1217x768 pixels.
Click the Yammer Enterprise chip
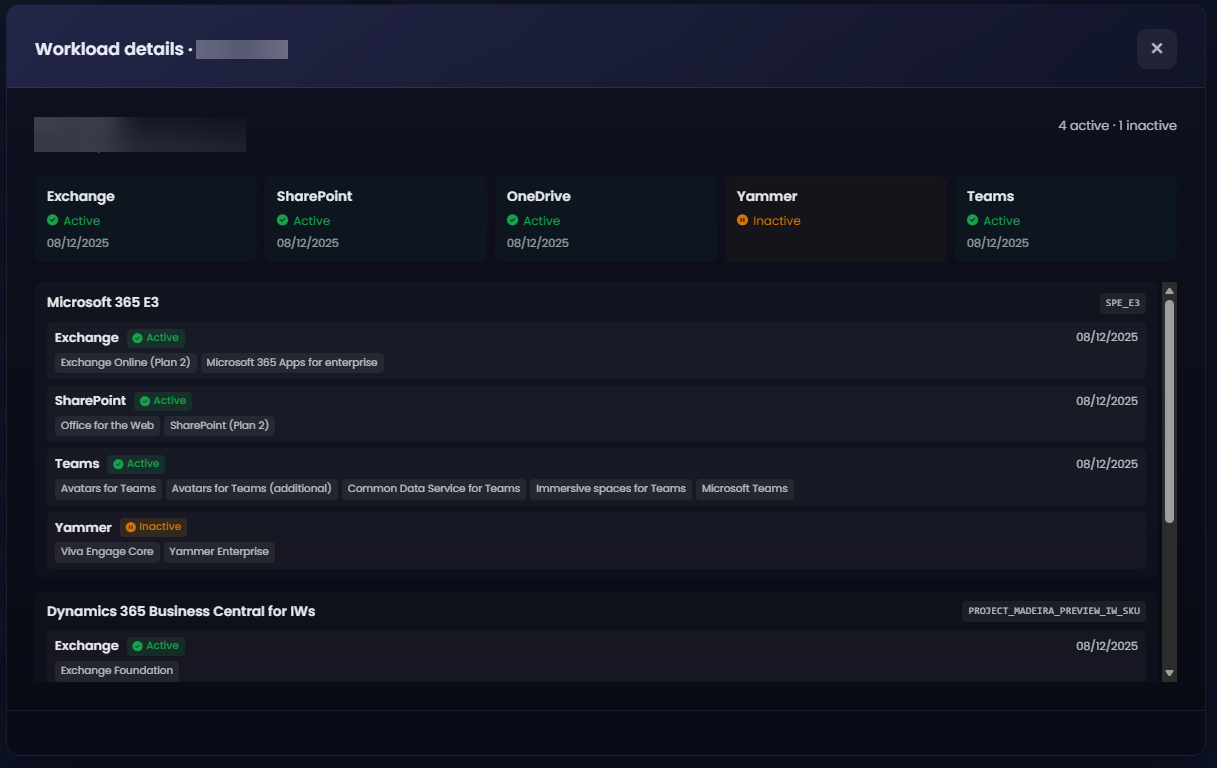click(x=219, y=551)
